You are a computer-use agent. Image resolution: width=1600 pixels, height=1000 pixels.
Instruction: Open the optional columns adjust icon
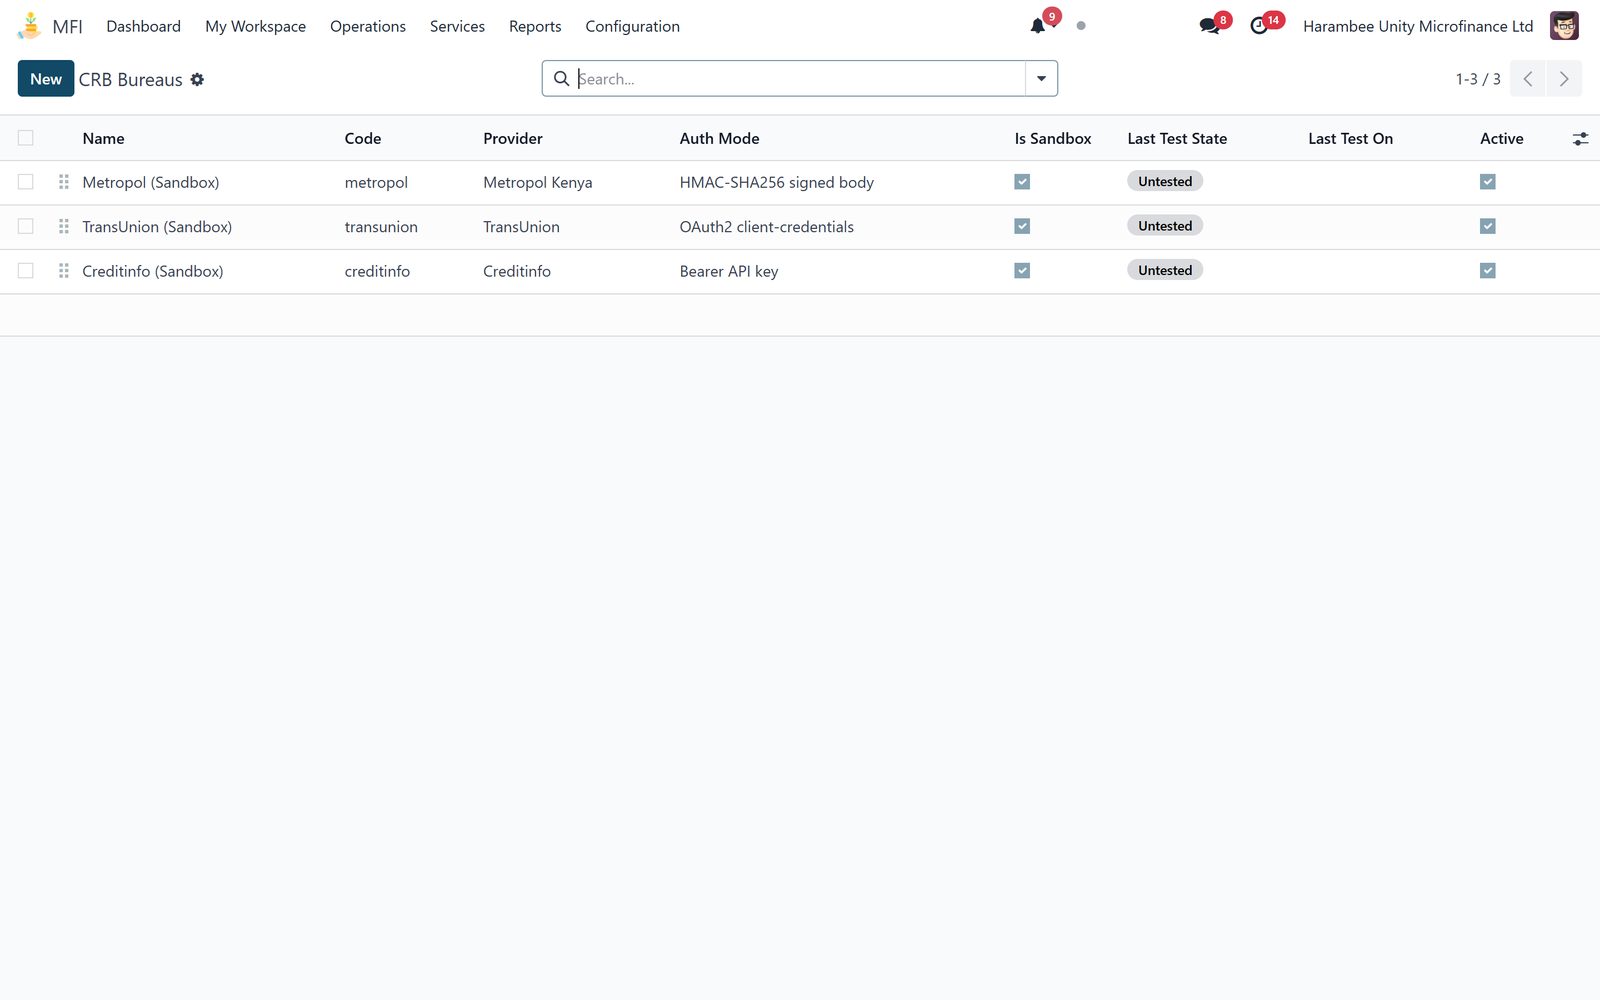tap(1580, 139)
